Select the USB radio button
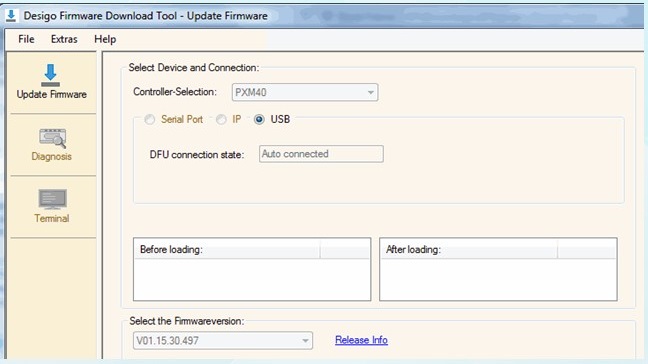The height and width of the screenshot is (364, 648). [x=259, y=119]
